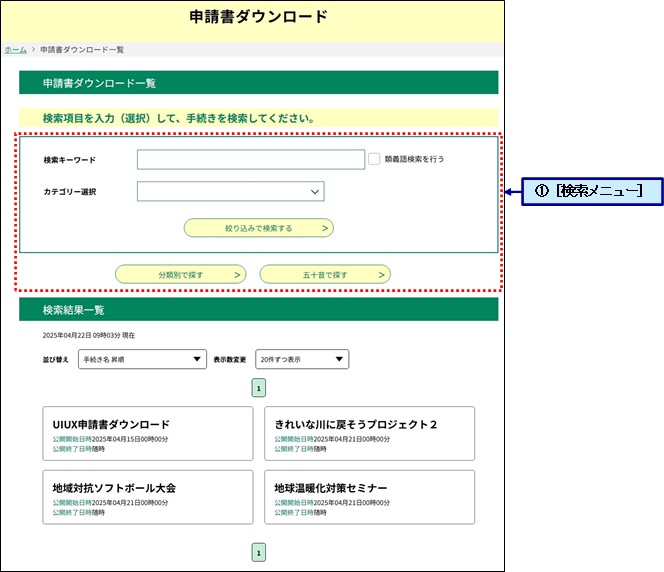
Task: Click the 検索結果一覧 section header
Action: point(258,310)
